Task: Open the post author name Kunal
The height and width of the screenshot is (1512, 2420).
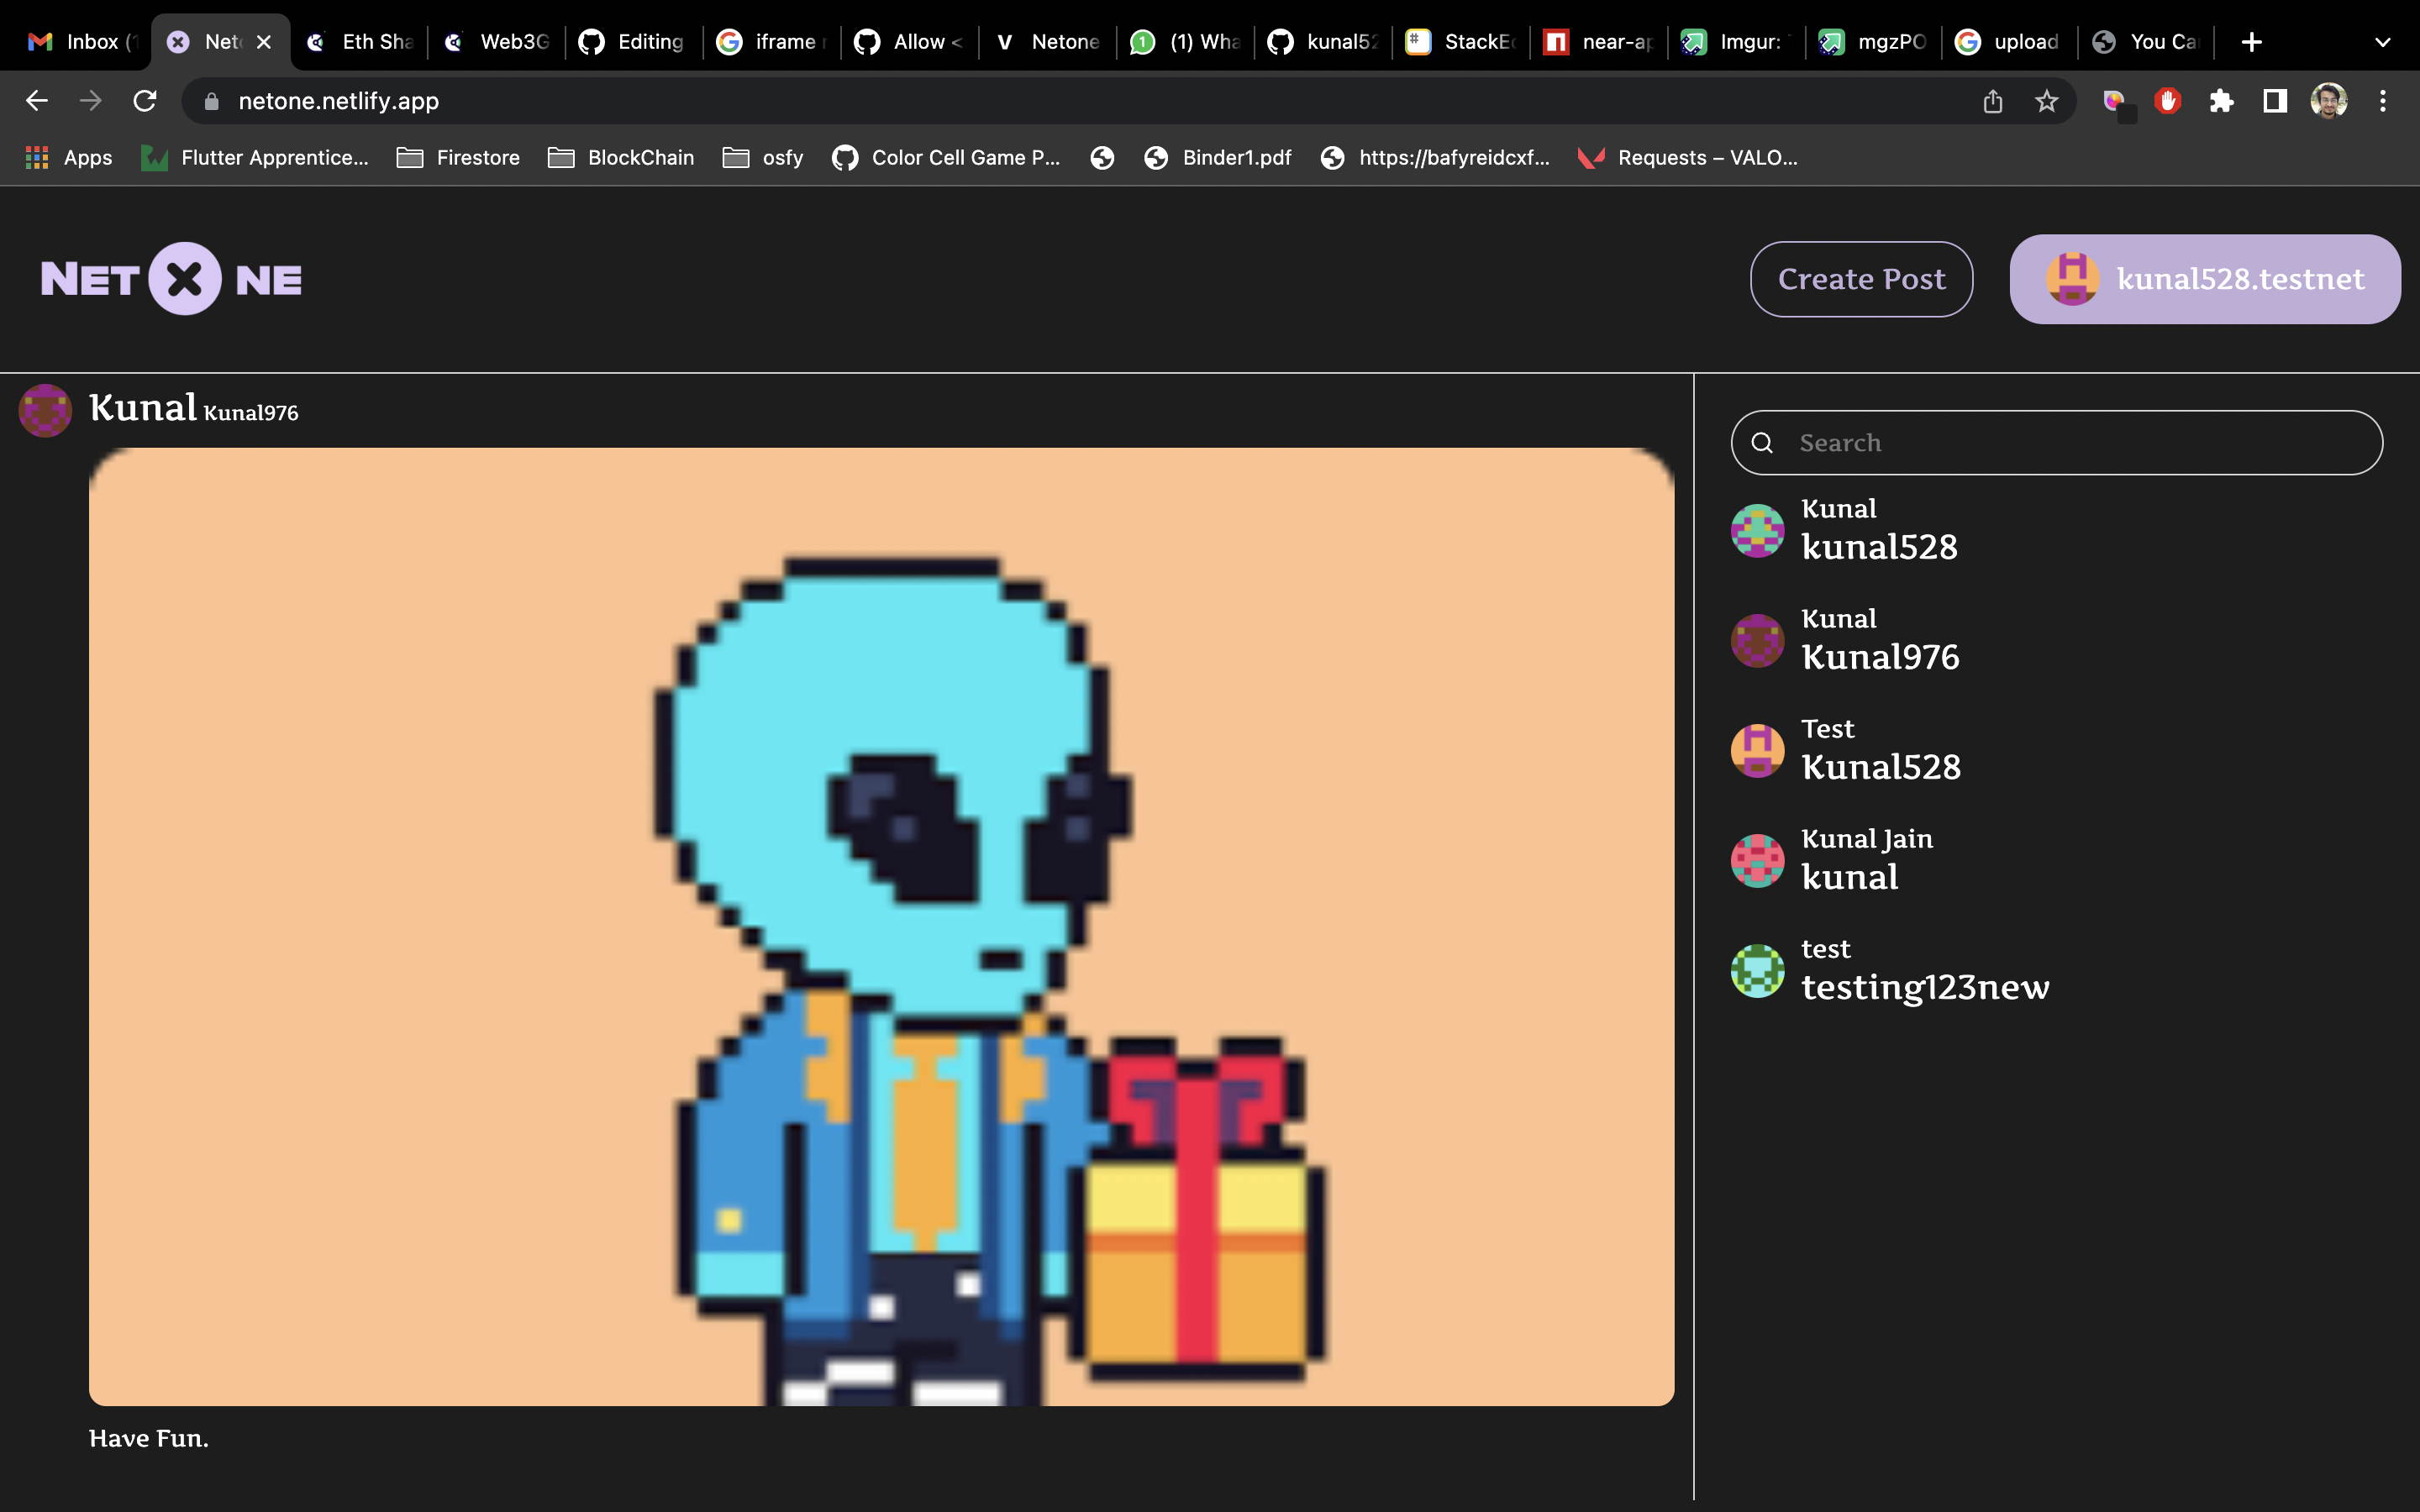Action: pos(142,408)
